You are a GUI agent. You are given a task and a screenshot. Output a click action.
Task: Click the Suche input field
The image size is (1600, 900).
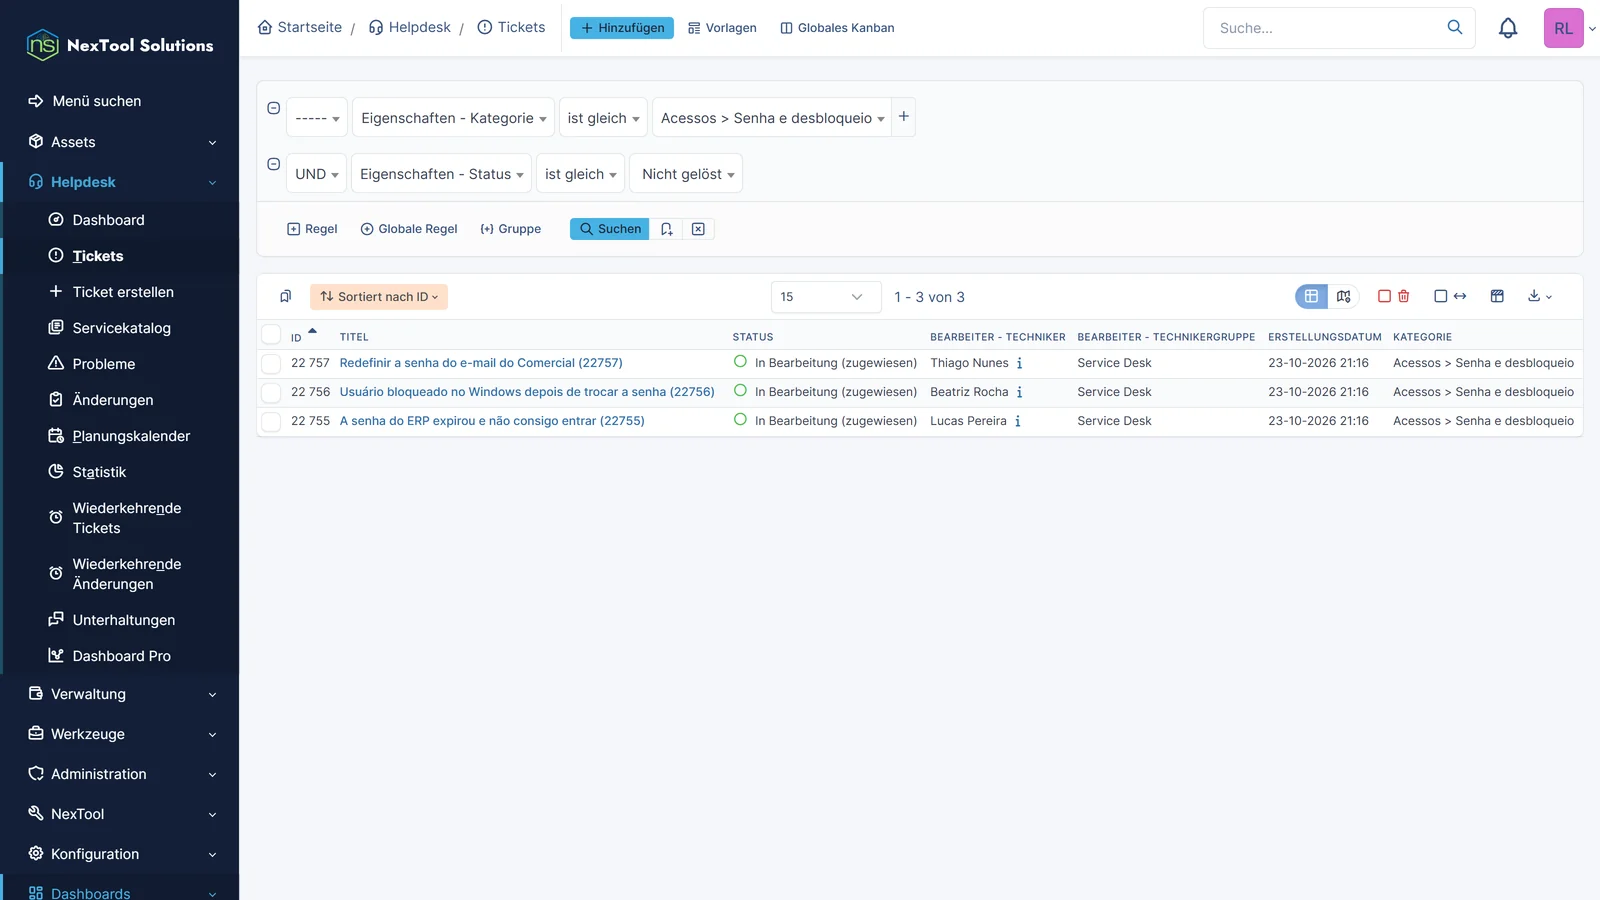(x=1325, y=28)
